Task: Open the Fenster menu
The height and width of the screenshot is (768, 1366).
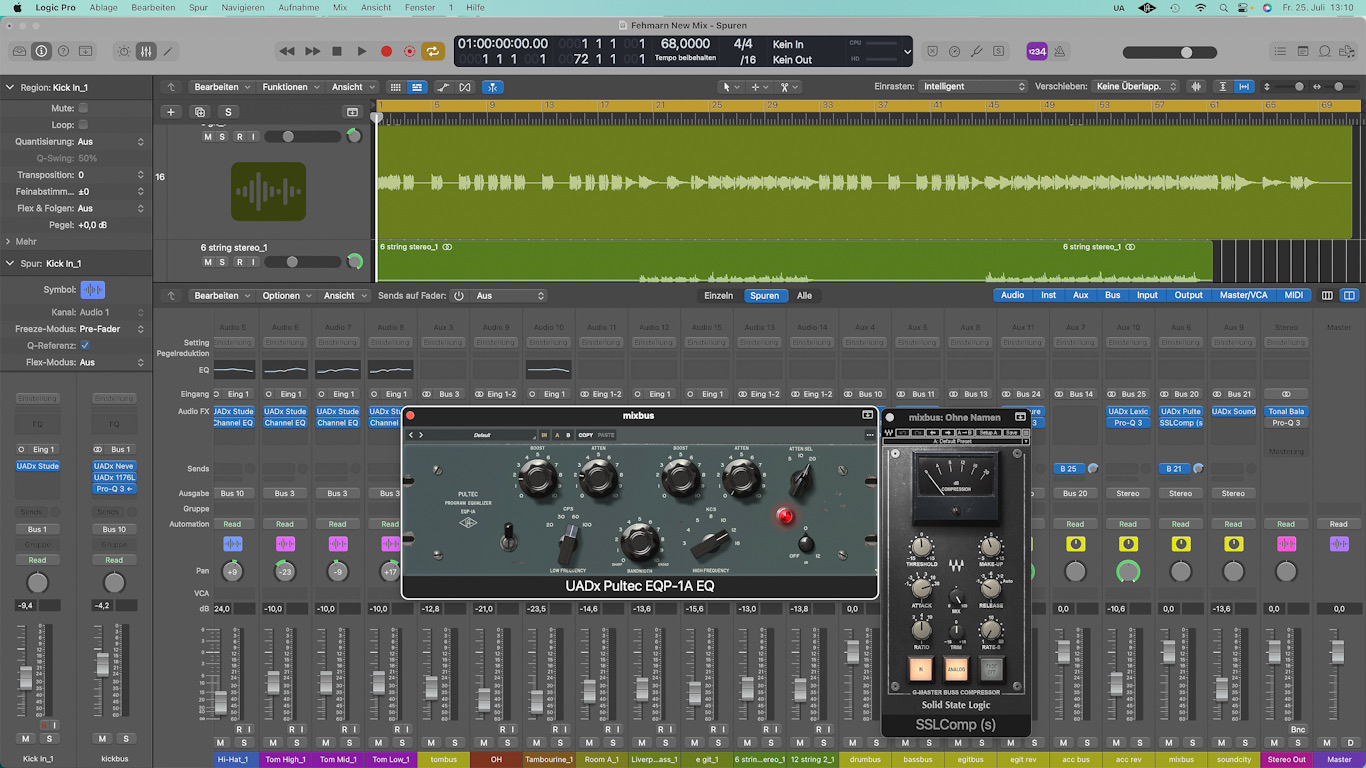Action: pyautogui.click(x=420, y=7)
